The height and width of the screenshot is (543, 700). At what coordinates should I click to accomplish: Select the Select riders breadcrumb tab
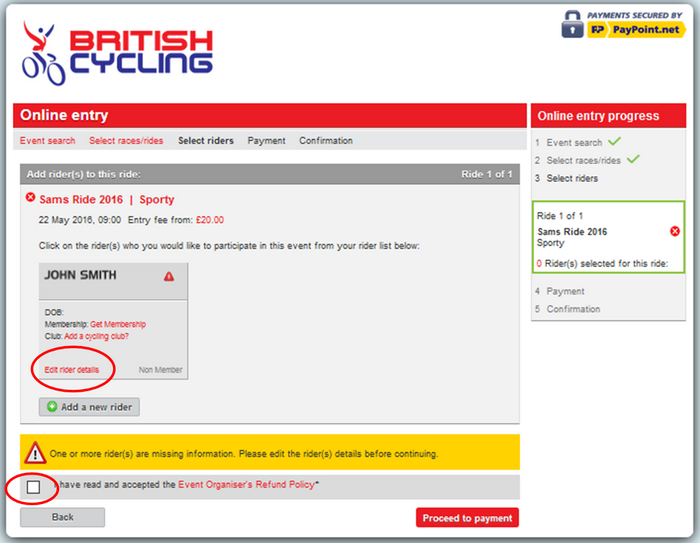(x=206, y=141)
